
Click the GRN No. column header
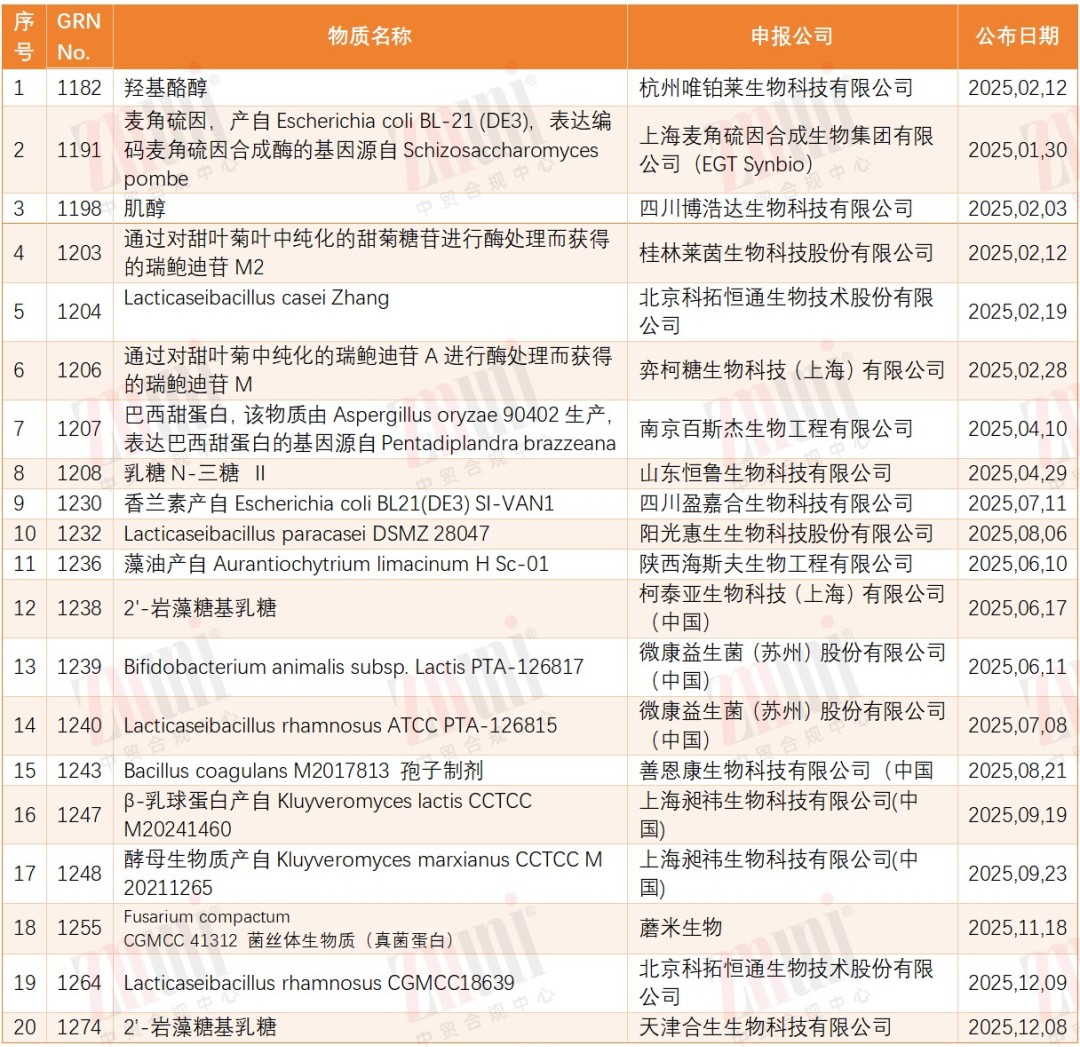(79, 37)
